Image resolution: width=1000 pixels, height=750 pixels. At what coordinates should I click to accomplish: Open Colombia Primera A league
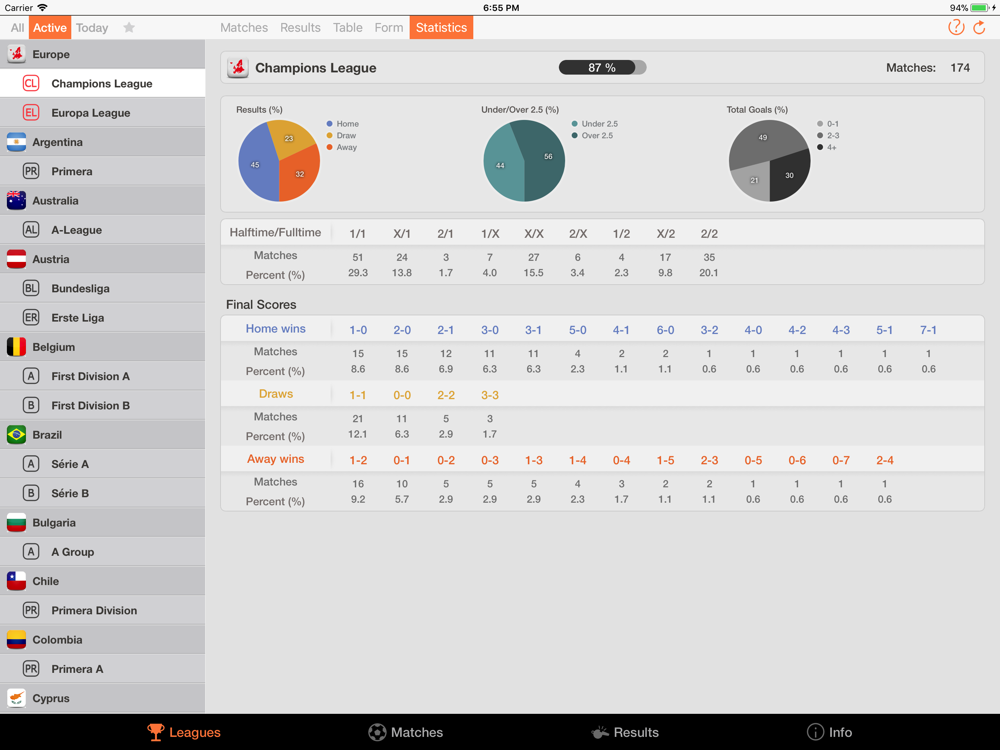[x=103, y=669]
